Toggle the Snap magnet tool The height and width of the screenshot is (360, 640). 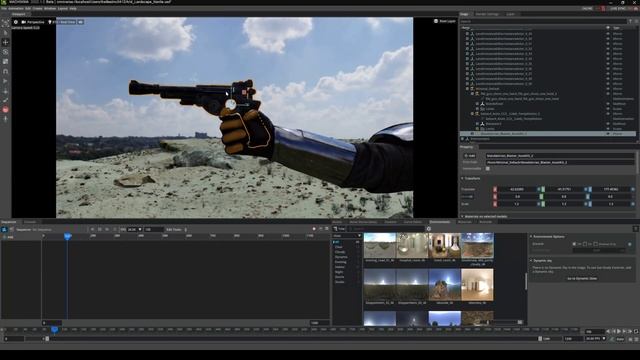click(x=5, y=71)
